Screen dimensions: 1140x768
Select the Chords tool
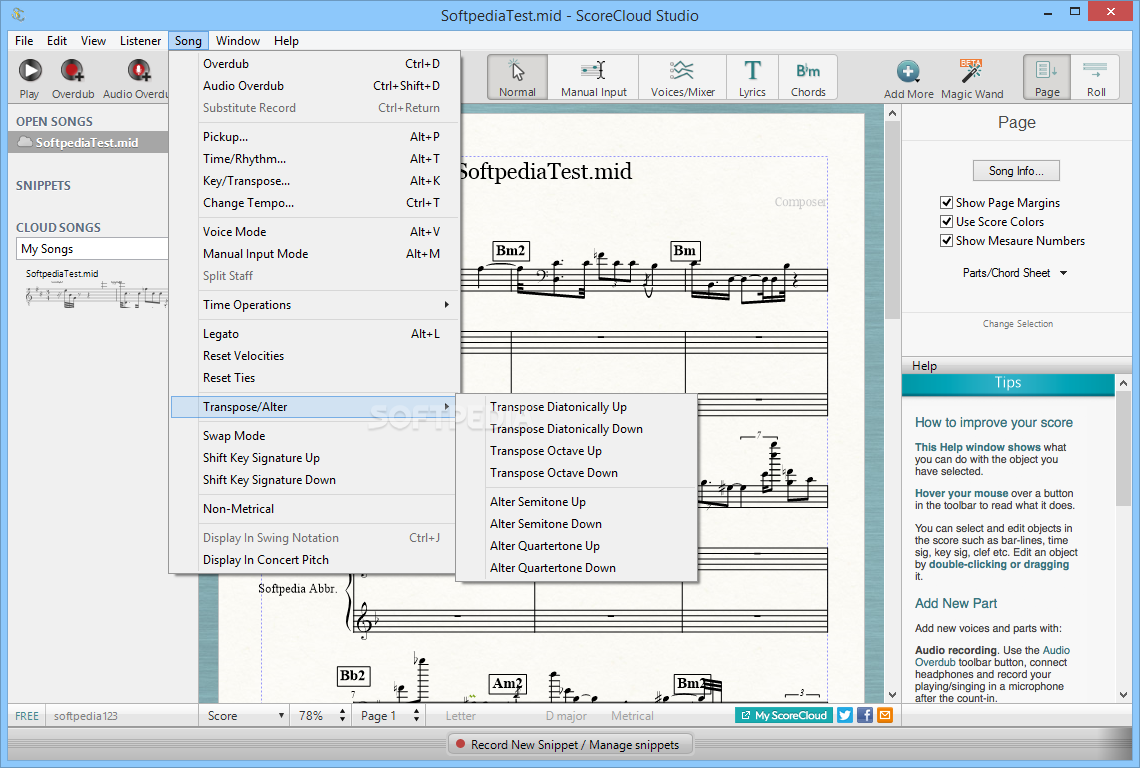click(x=808, y=77)
